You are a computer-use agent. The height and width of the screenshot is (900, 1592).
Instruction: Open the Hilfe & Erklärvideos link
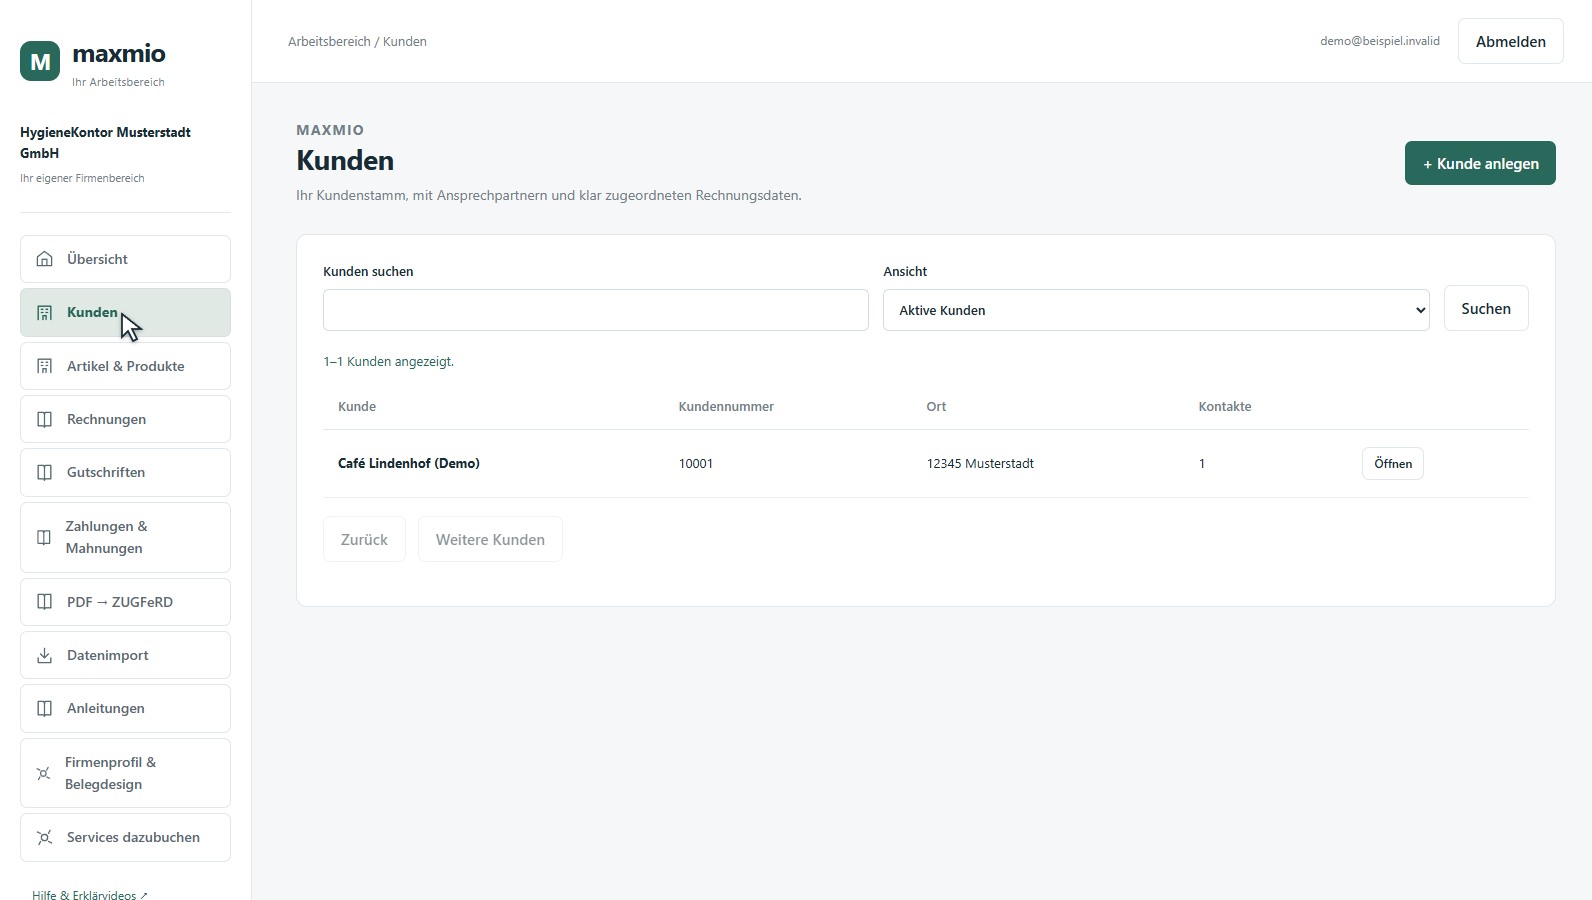click(90, 894)
